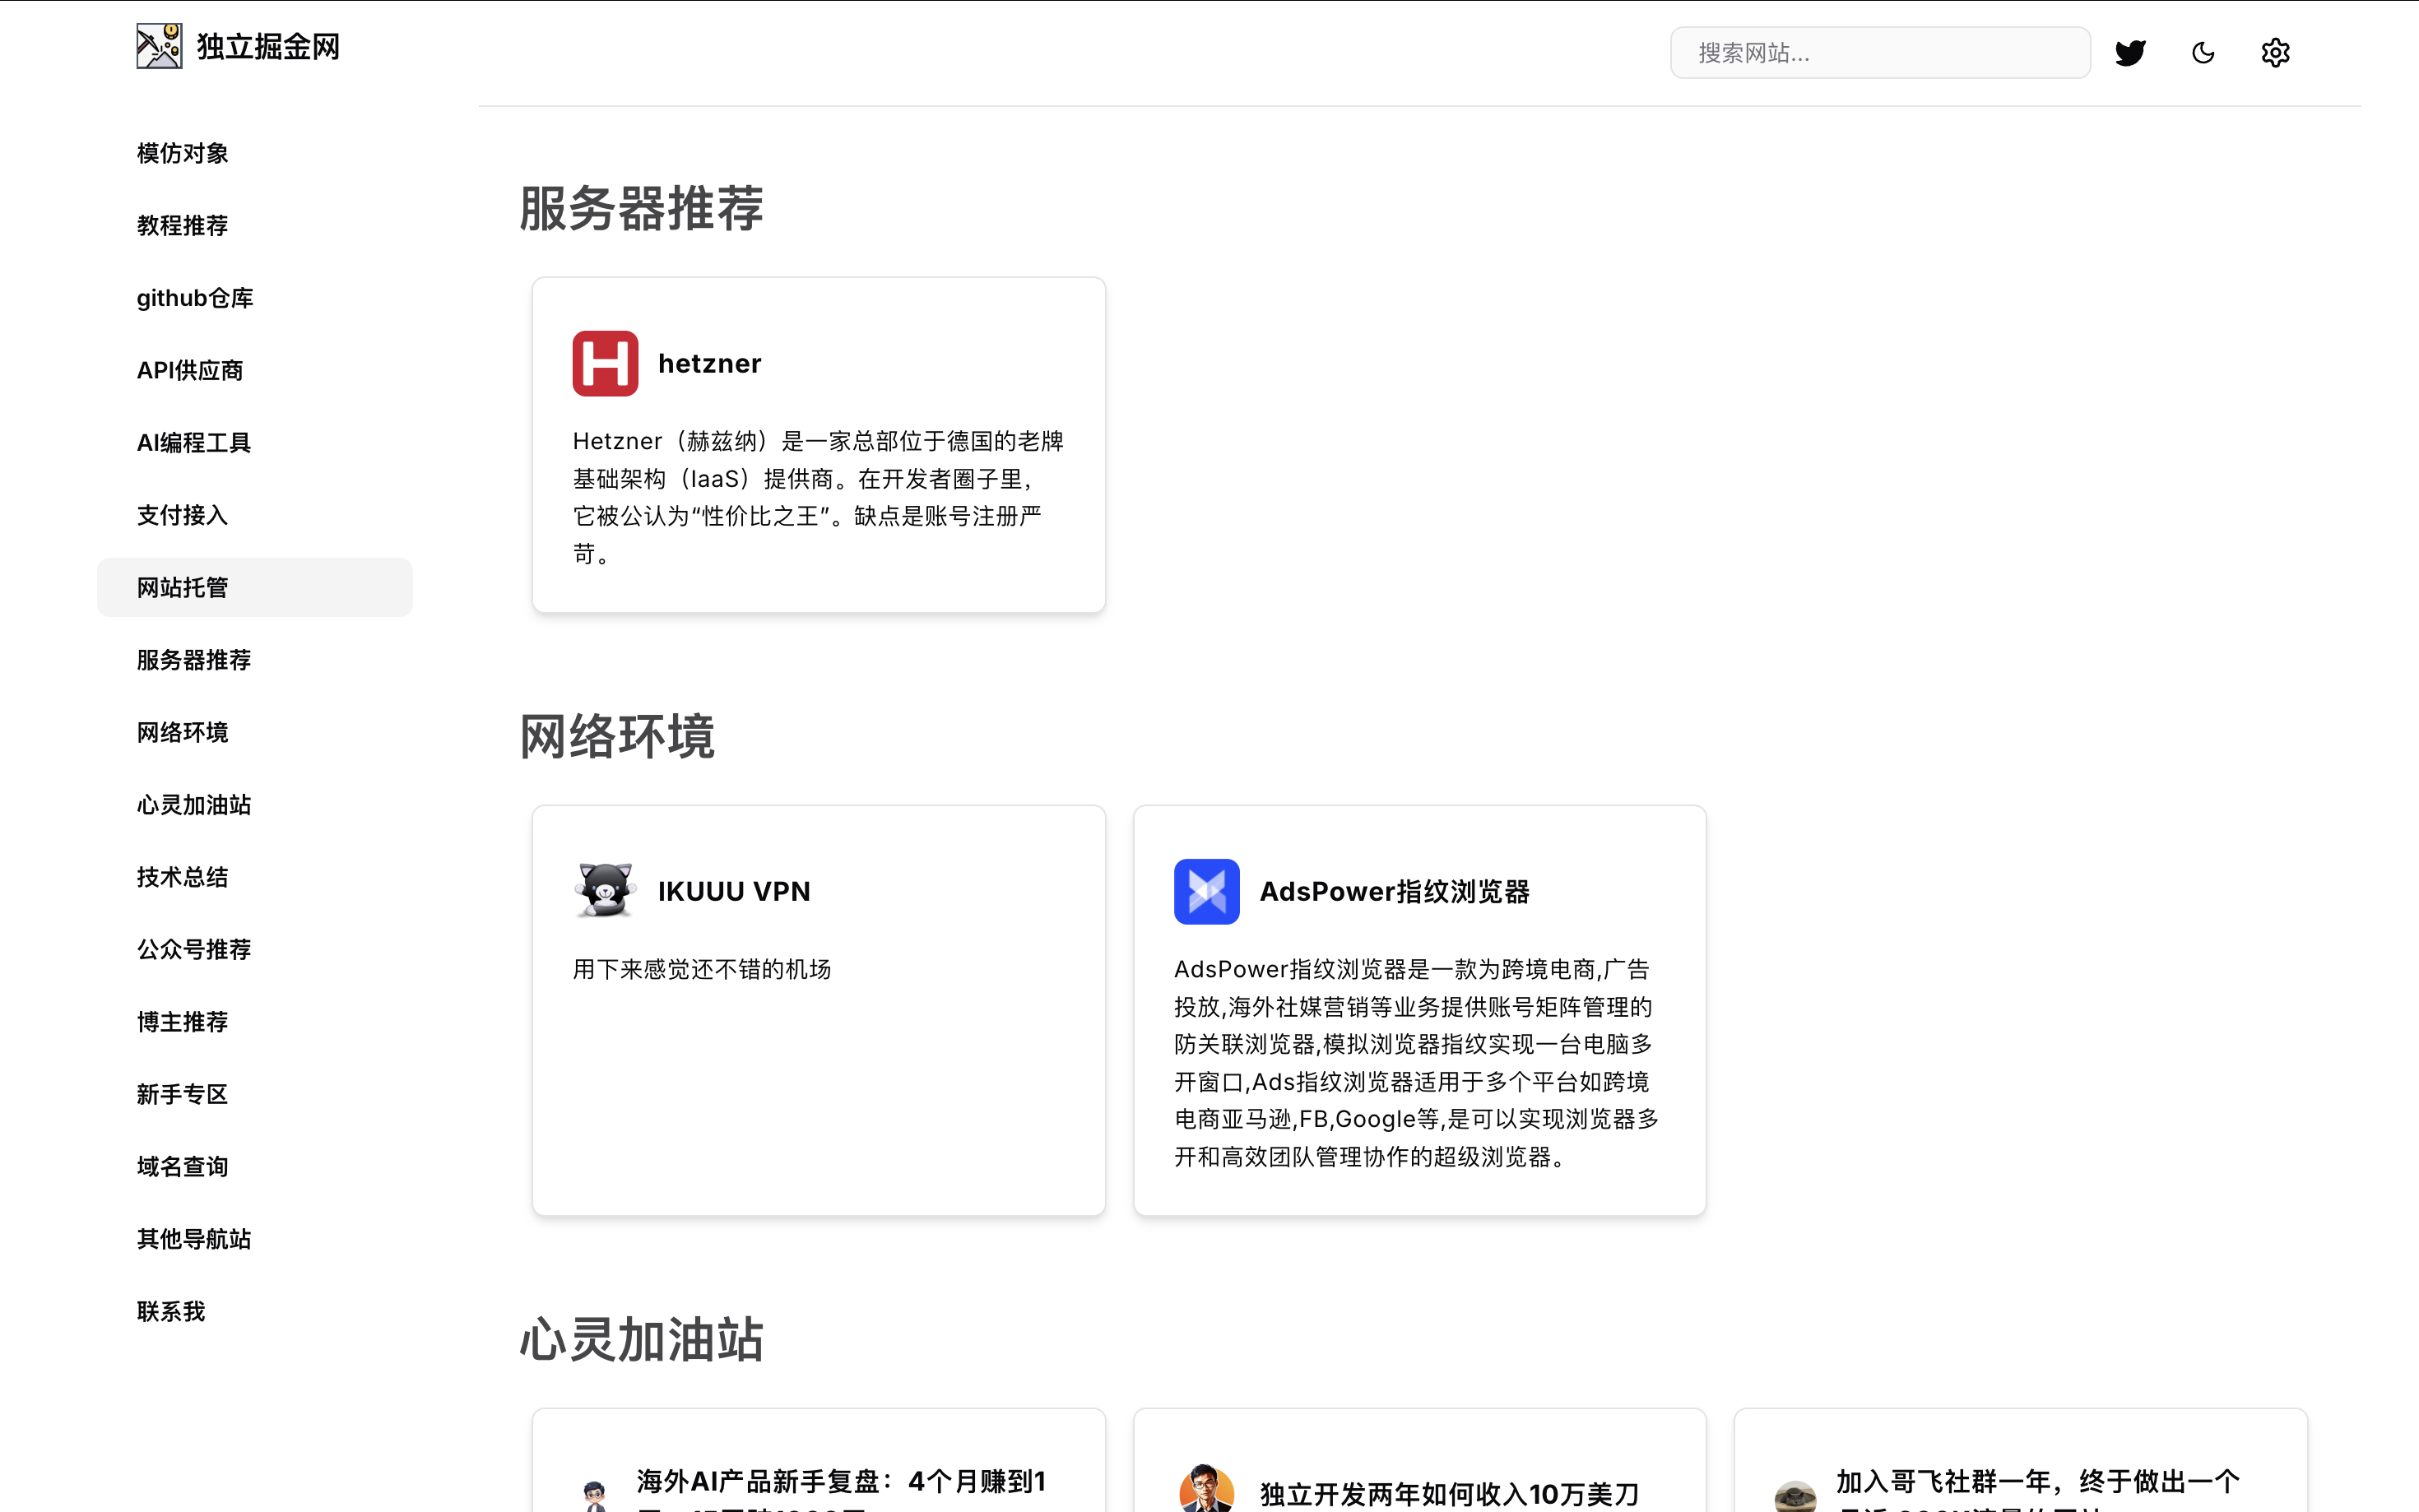The height and width of the screenshot is (1512, 2419).
Task: Toggle dark mode with the moon icon
Action: [2203, 53]
